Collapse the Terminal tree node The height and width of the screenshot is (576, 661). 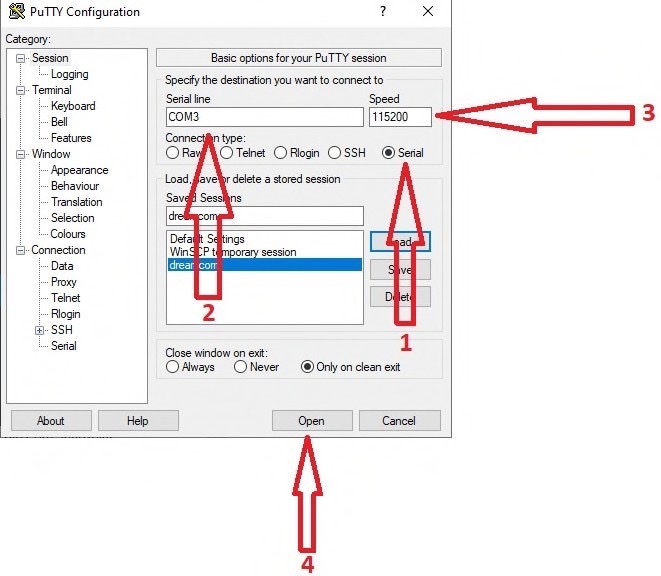point(20,90)
